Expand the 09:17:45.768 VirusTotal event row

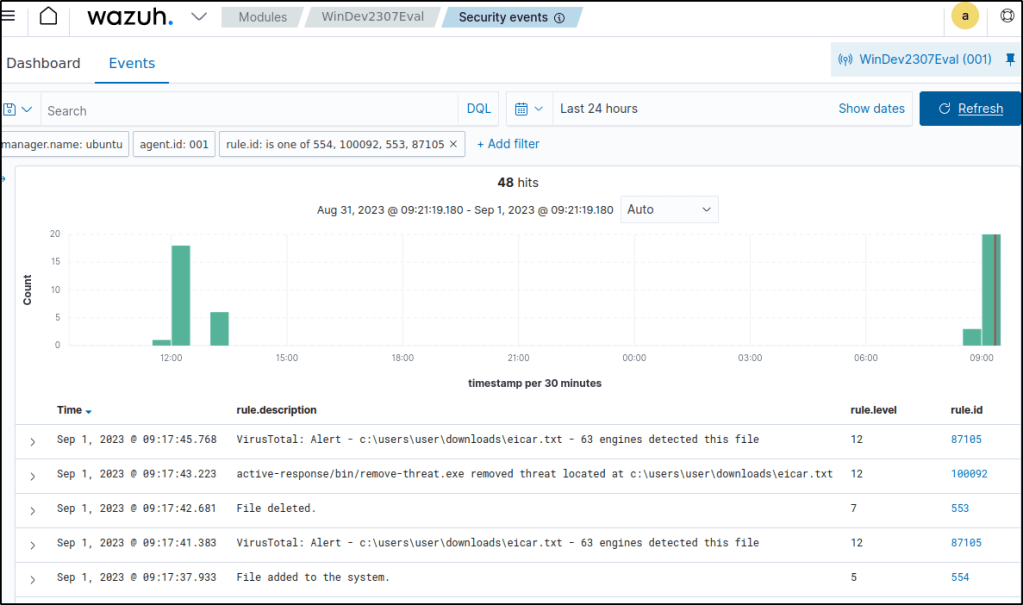(32, 441)
